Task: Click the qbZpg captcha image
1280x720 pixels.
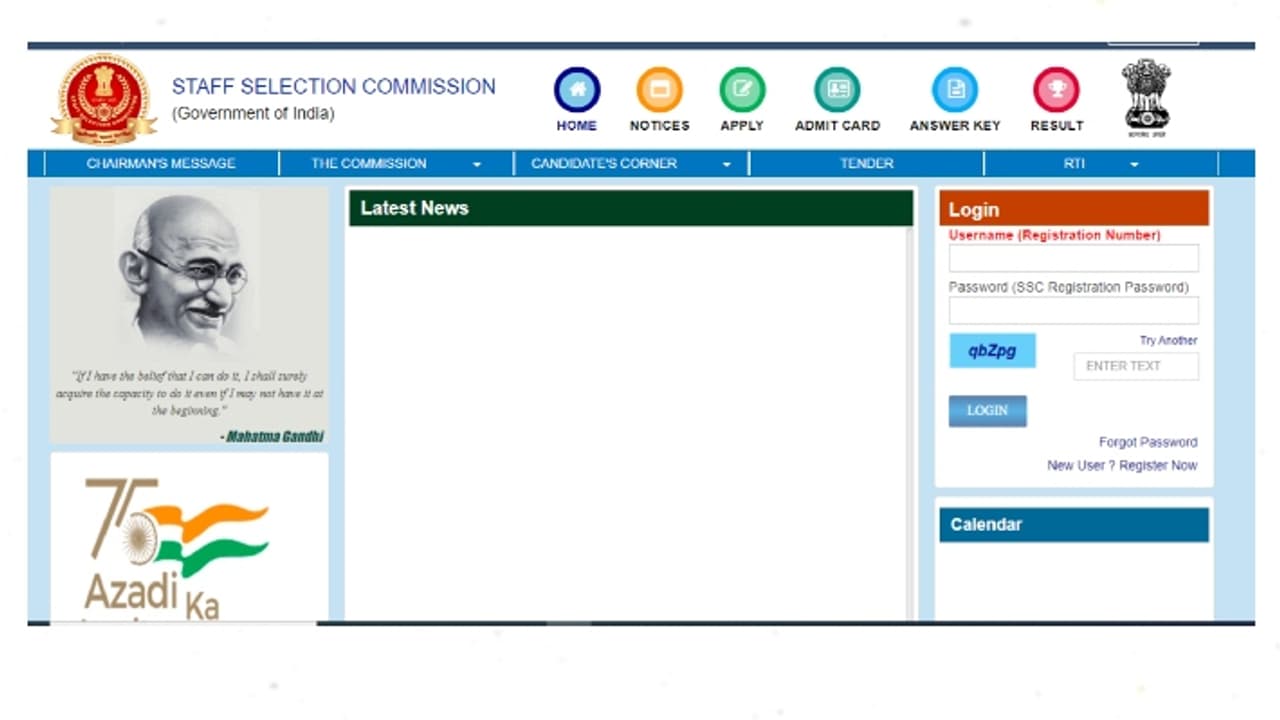Action: [x=992, y=350]
